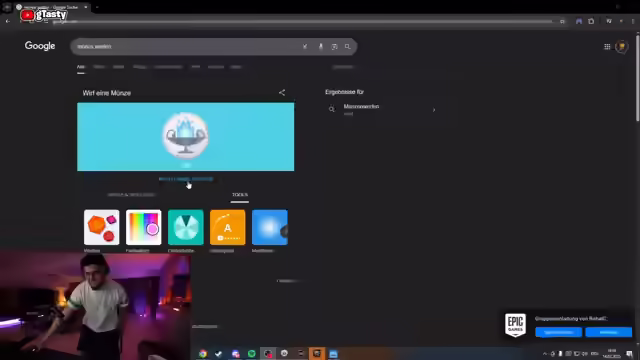Select the All results tab
640x360 pixels.
coord(81,67)
